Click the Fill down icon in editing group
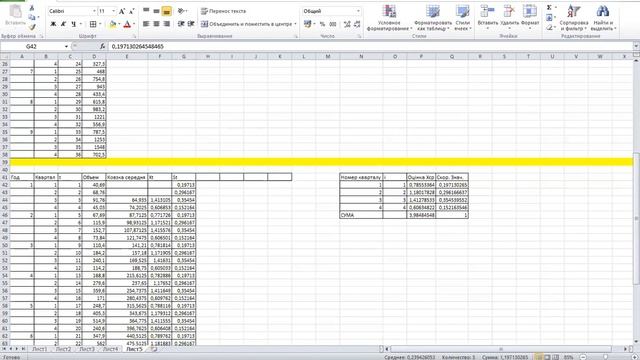This screenshot has height=360, width=640. tap(549, 18)
